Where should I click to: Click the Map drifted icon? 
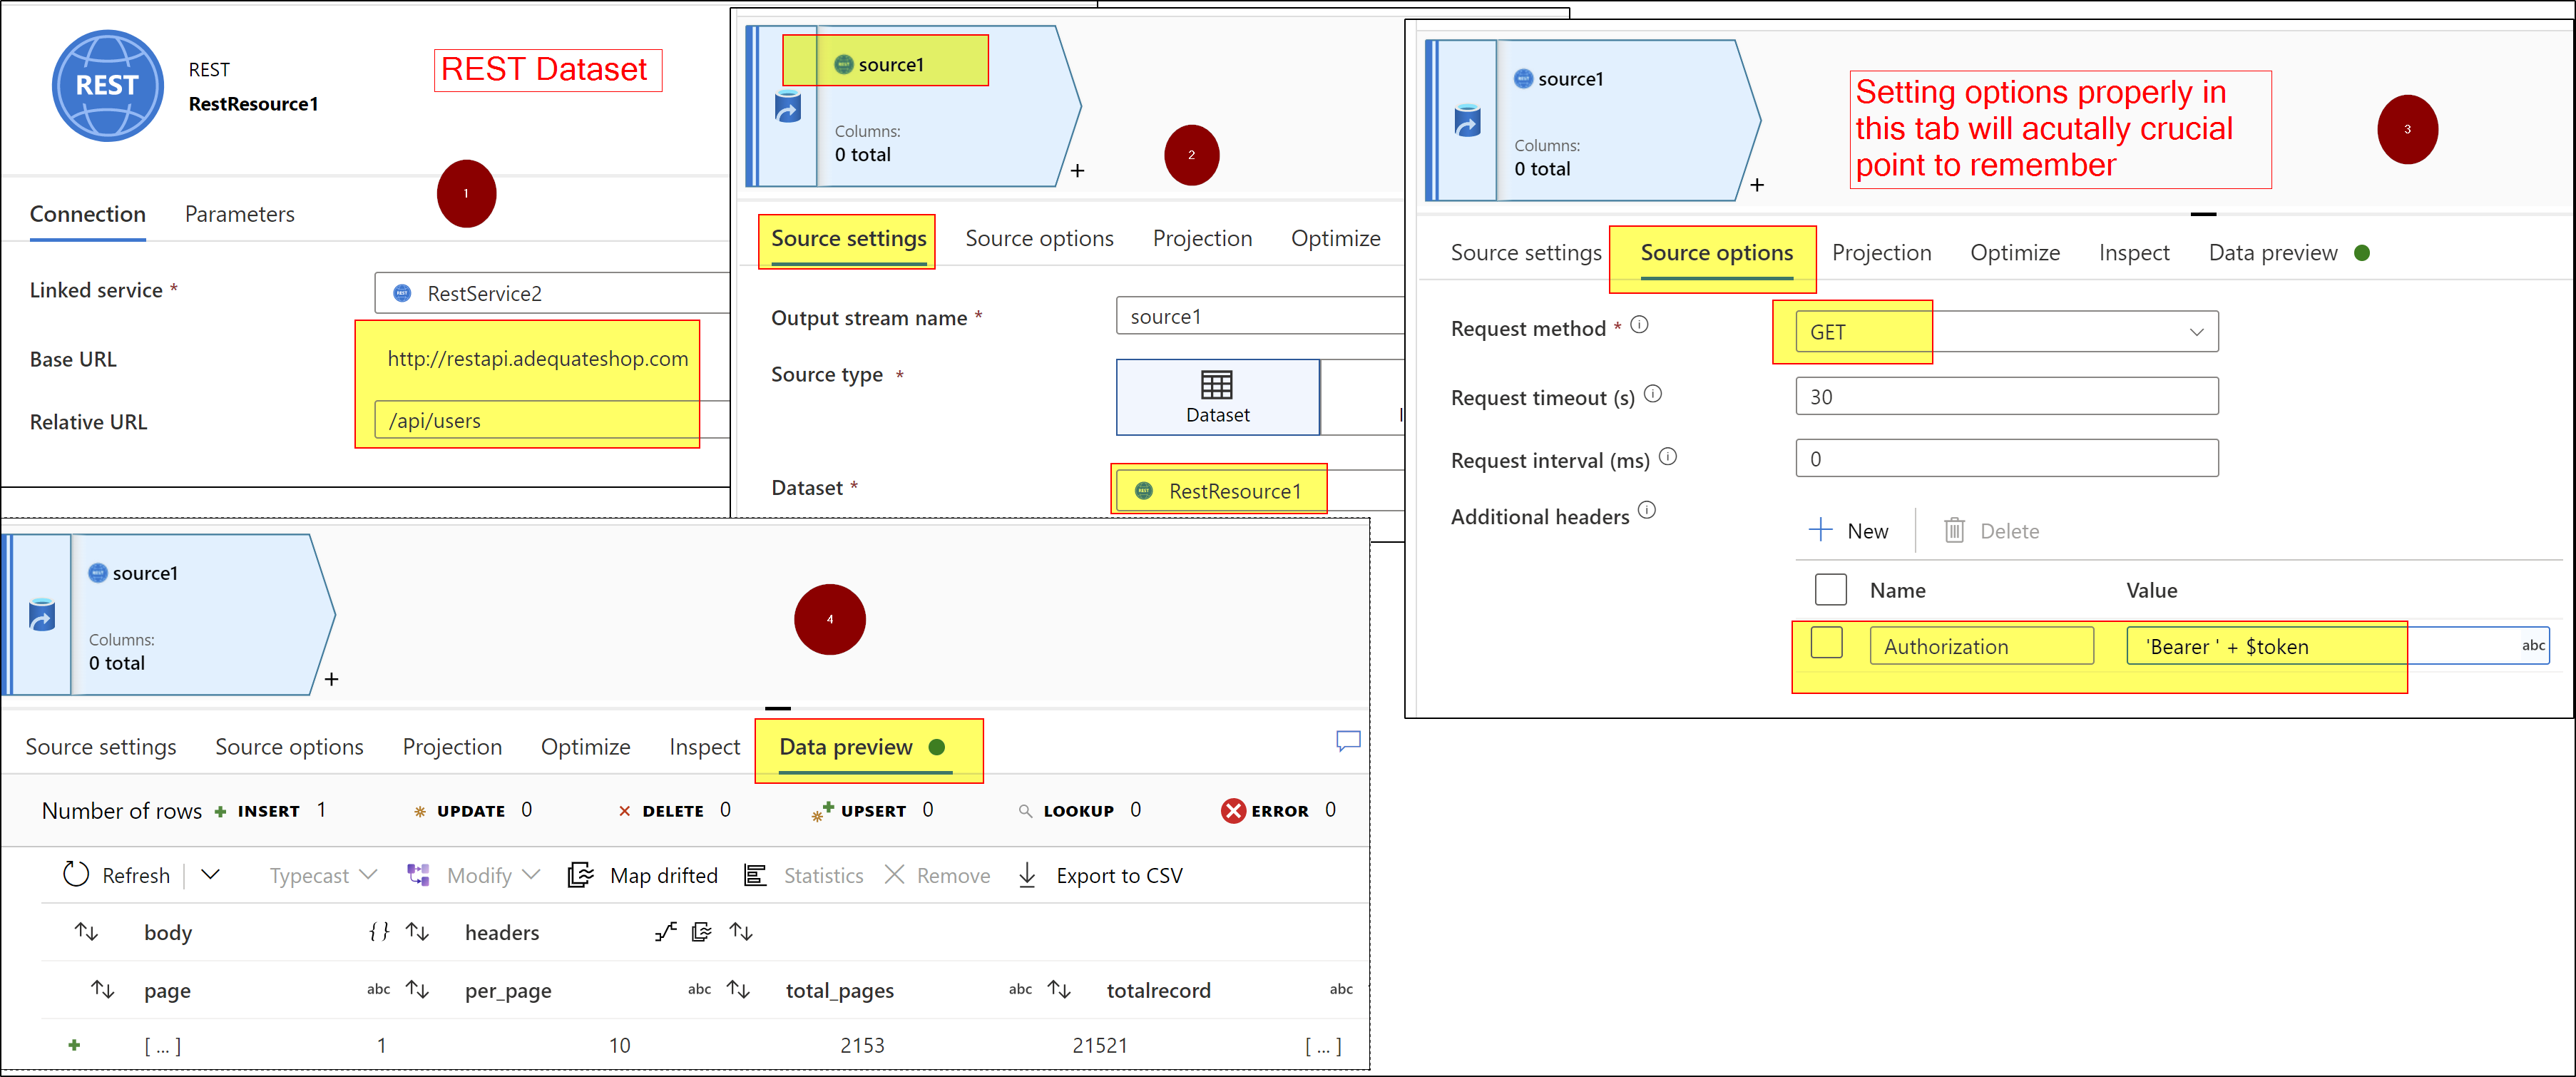coord(581,875)
